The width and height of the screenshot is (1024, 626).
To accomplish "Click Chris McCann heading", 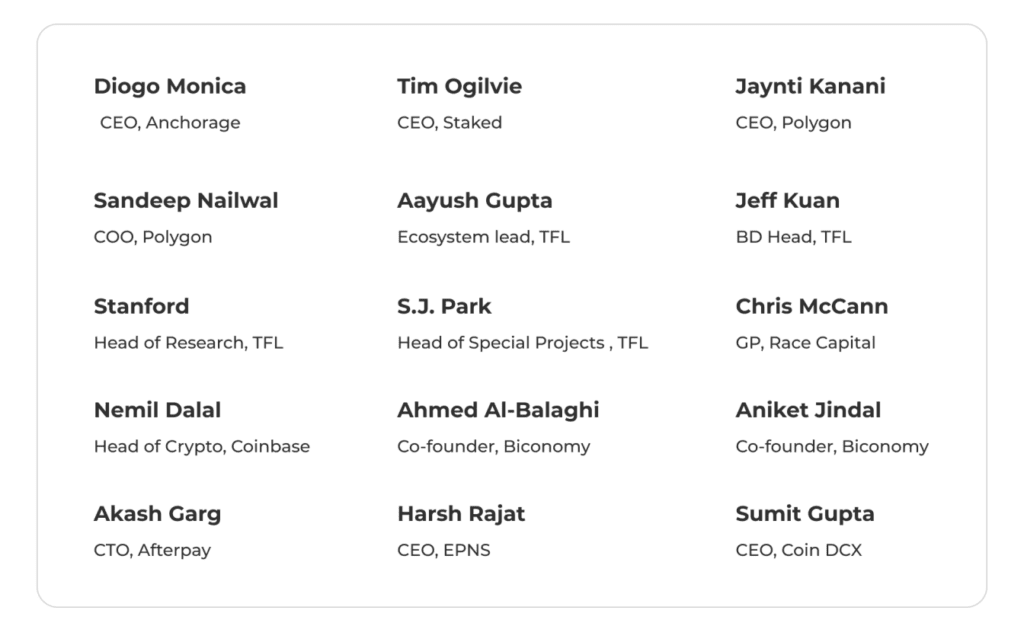I will point(811,306).
